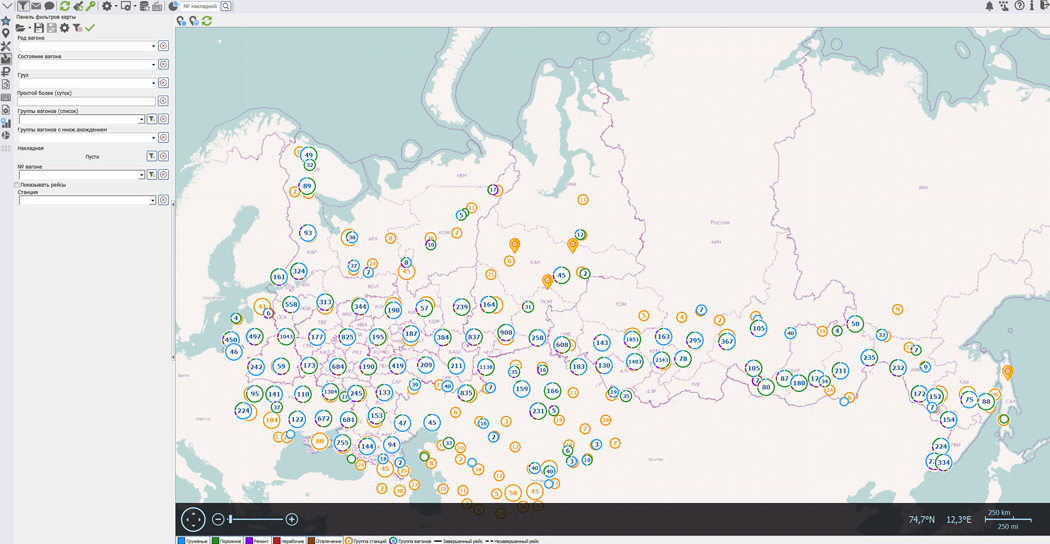Click the notifications bell icon

click(x=990, y=6)
